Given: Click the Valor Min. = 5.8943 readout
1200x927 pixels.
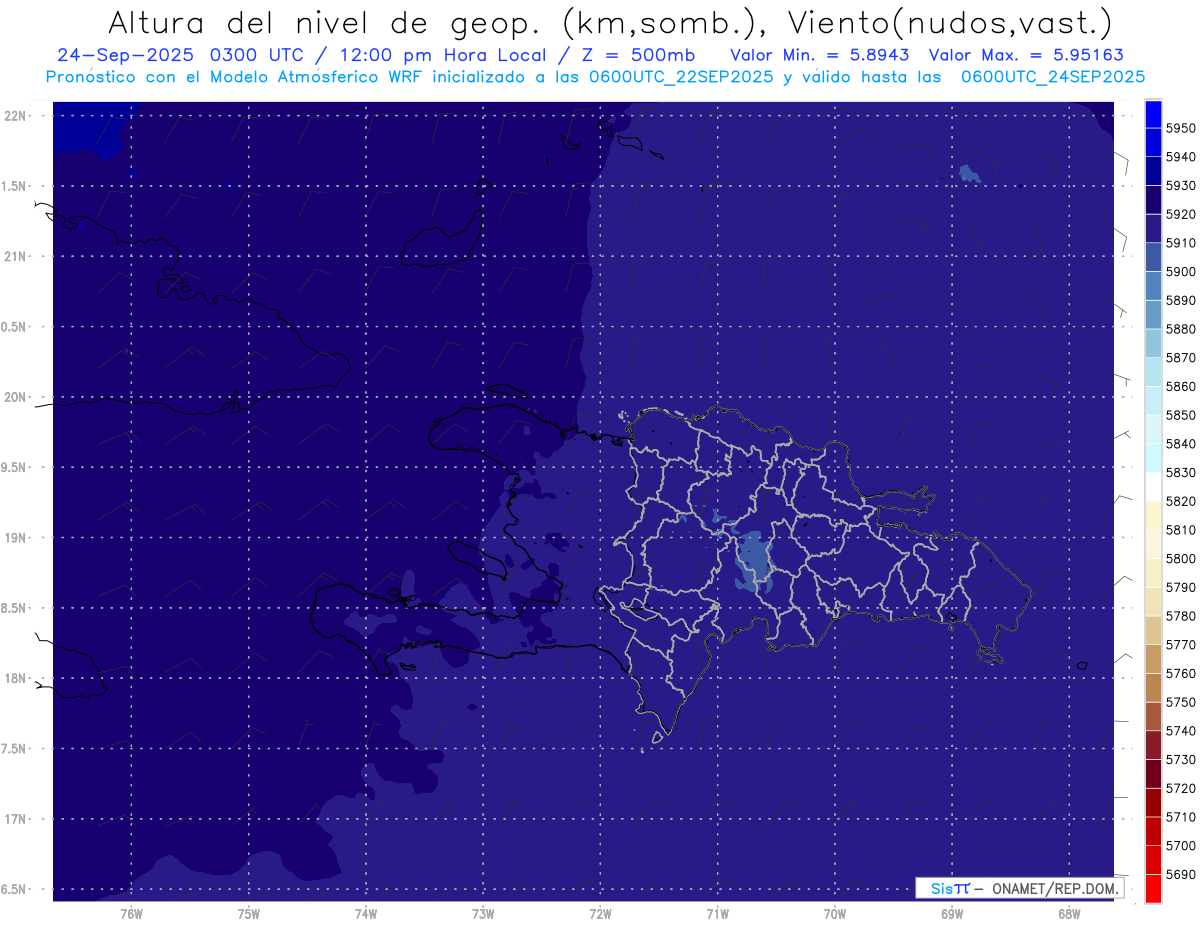Looking at the screenshot, I should (x=819, y=55).
